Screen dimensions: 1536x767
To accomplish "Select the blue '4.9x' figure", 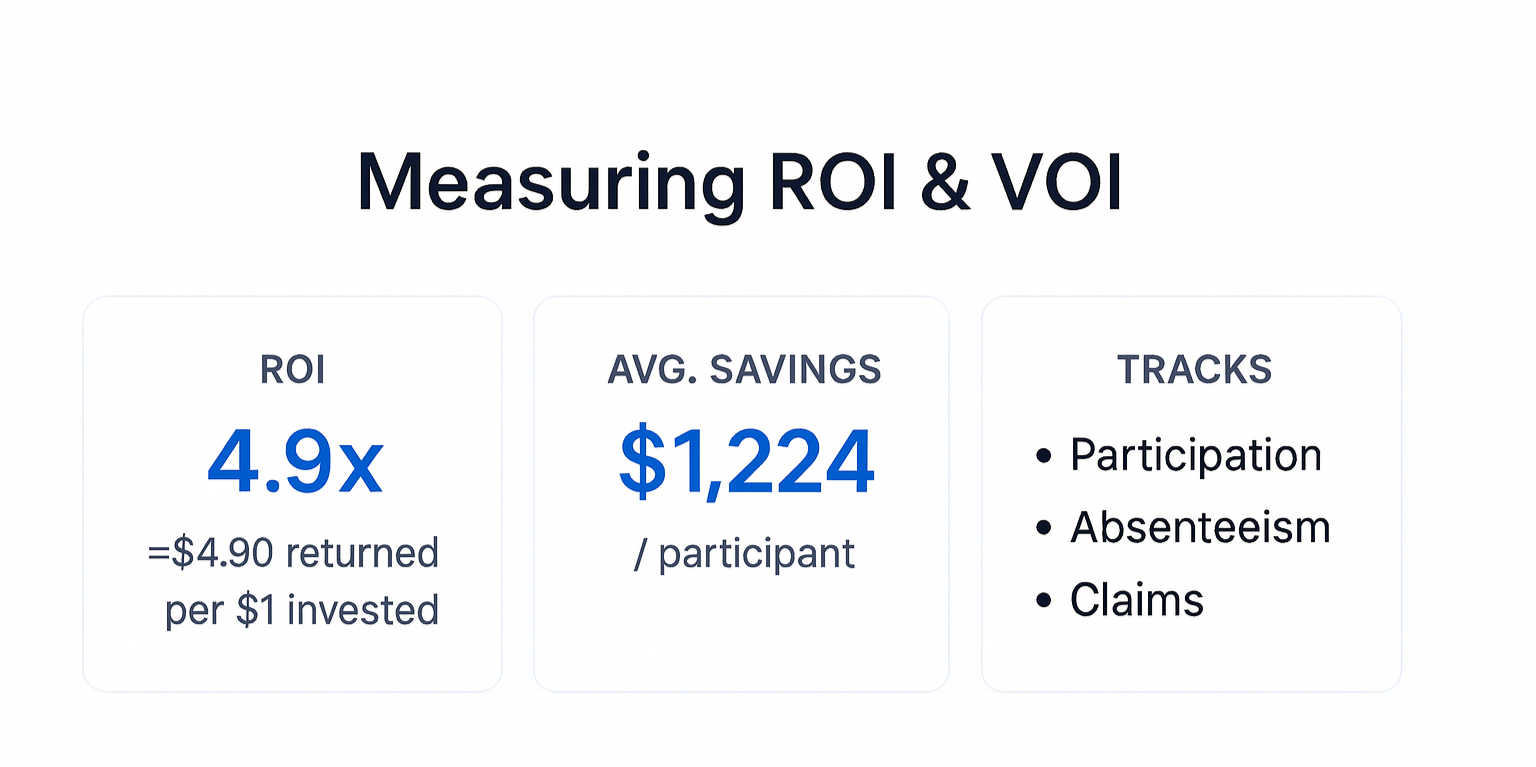I will coord(294,464).
